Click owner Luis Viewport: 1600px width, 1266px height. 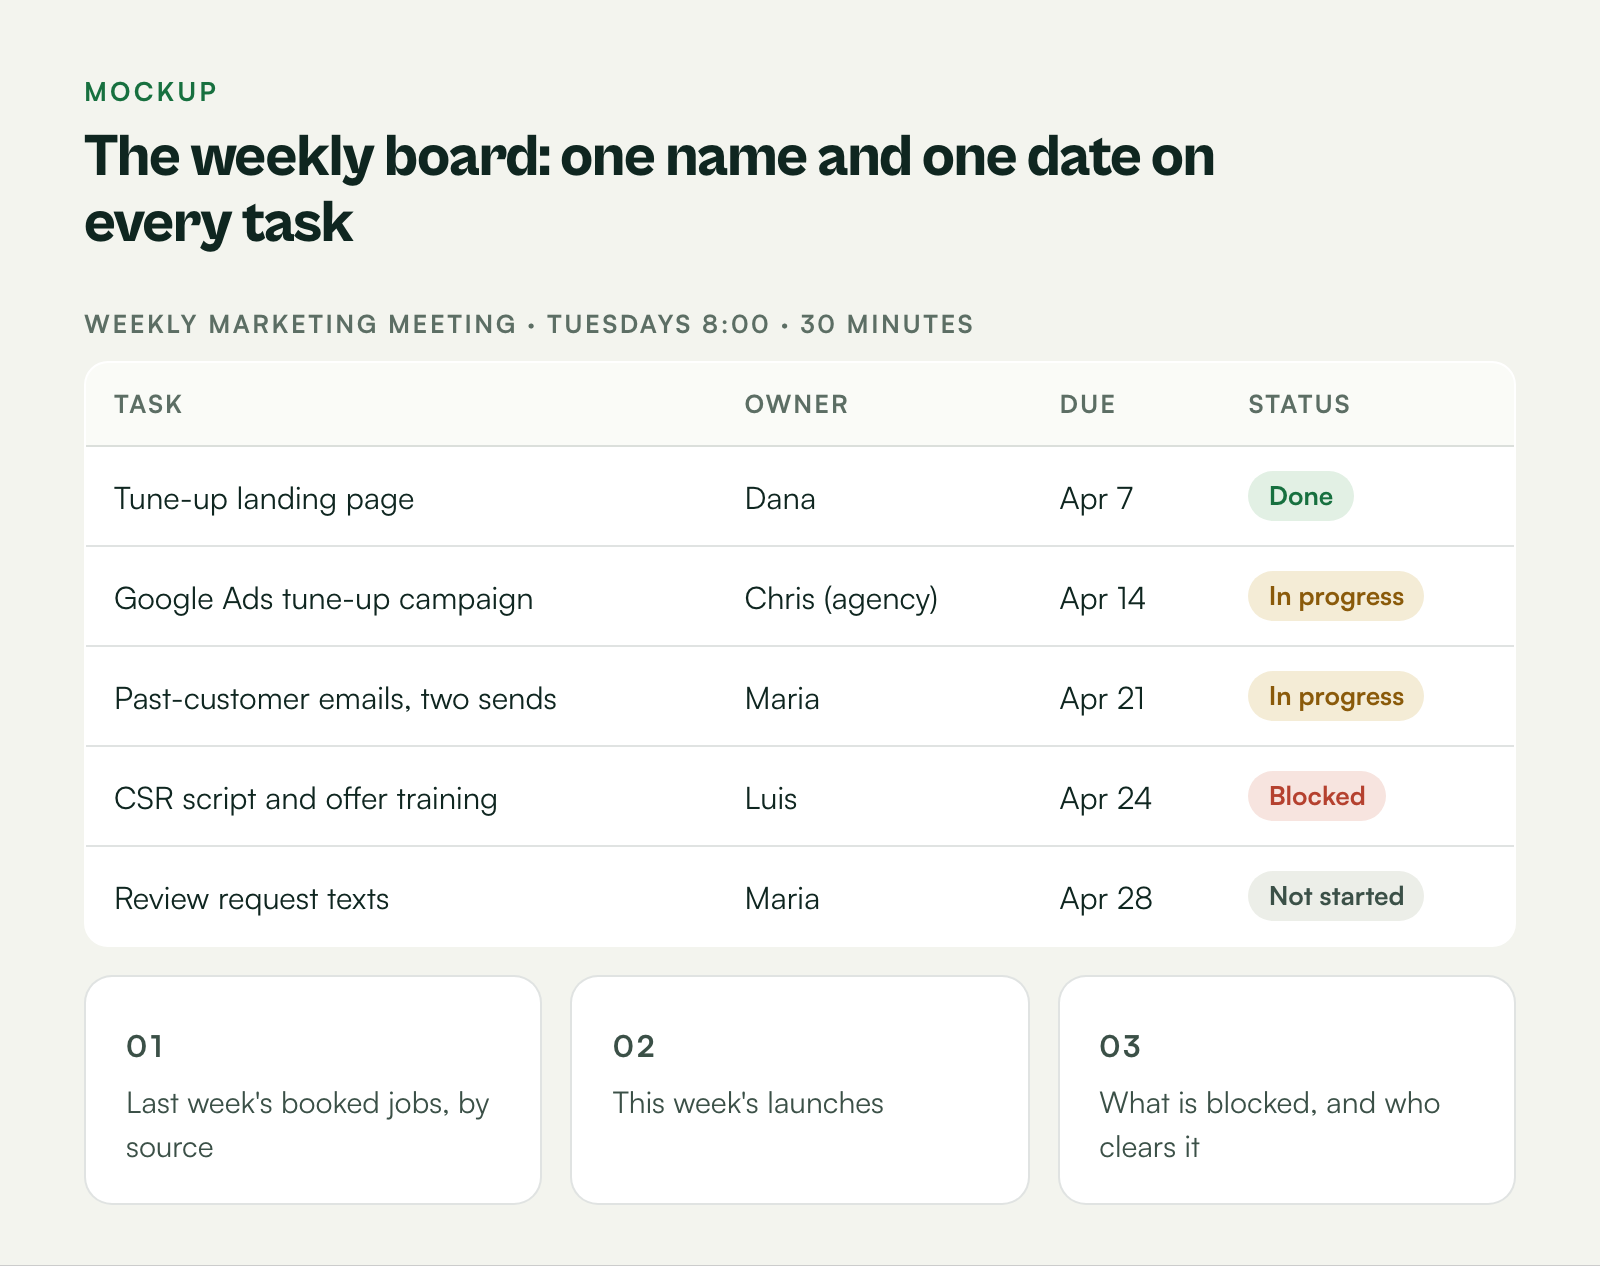coord(771,798)
